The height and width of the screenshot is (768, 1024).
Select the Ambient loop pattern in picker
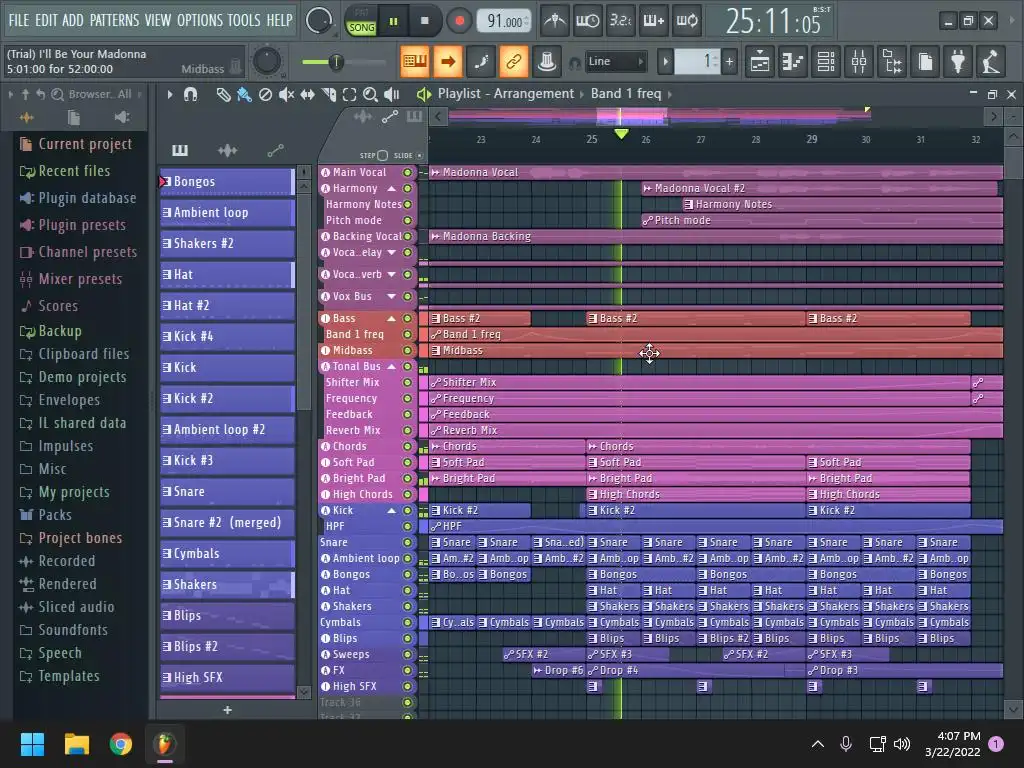[x=227, y=213]
